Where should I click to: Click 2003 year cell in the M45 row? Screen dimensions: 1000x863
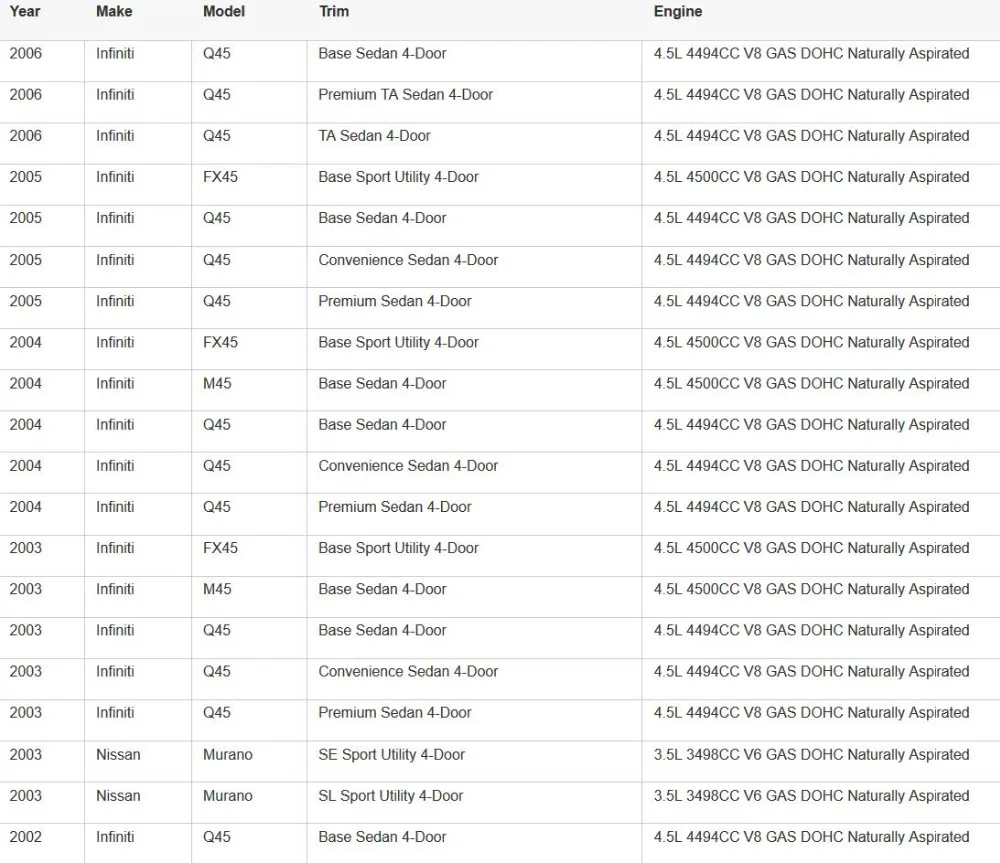click(26, 589)
